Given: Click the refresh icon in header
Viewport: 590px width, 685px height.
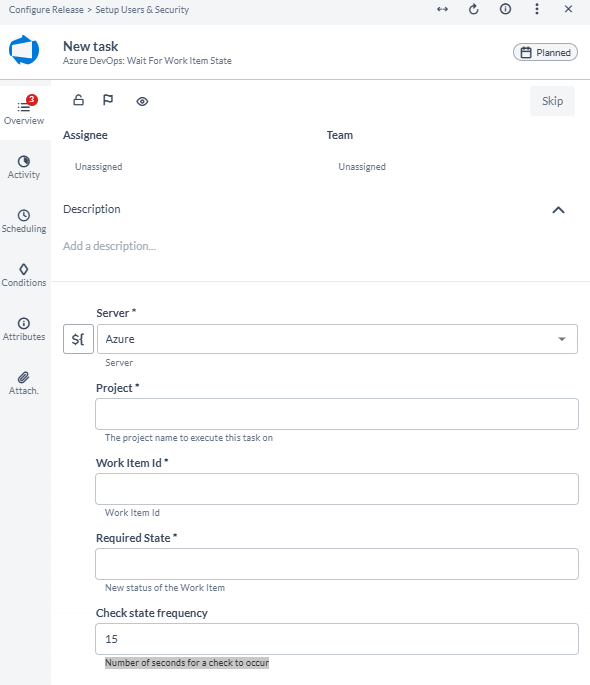Looking at the screenshot, I should pyautogui.click(x=474, y=9).
